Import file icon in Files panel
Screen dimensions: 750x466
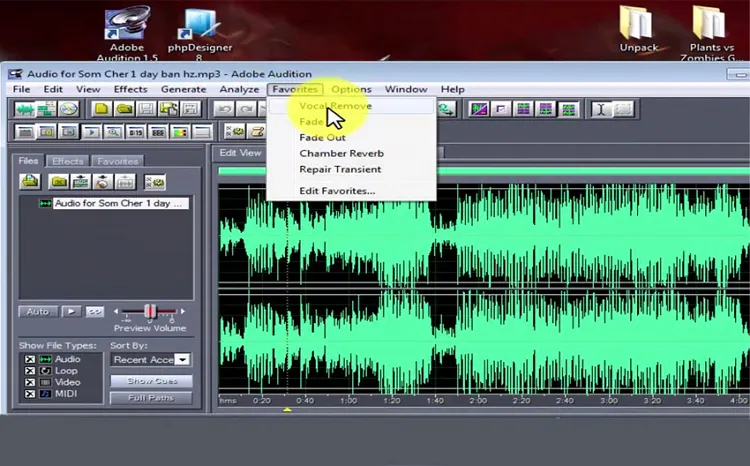tap(30, 182)
